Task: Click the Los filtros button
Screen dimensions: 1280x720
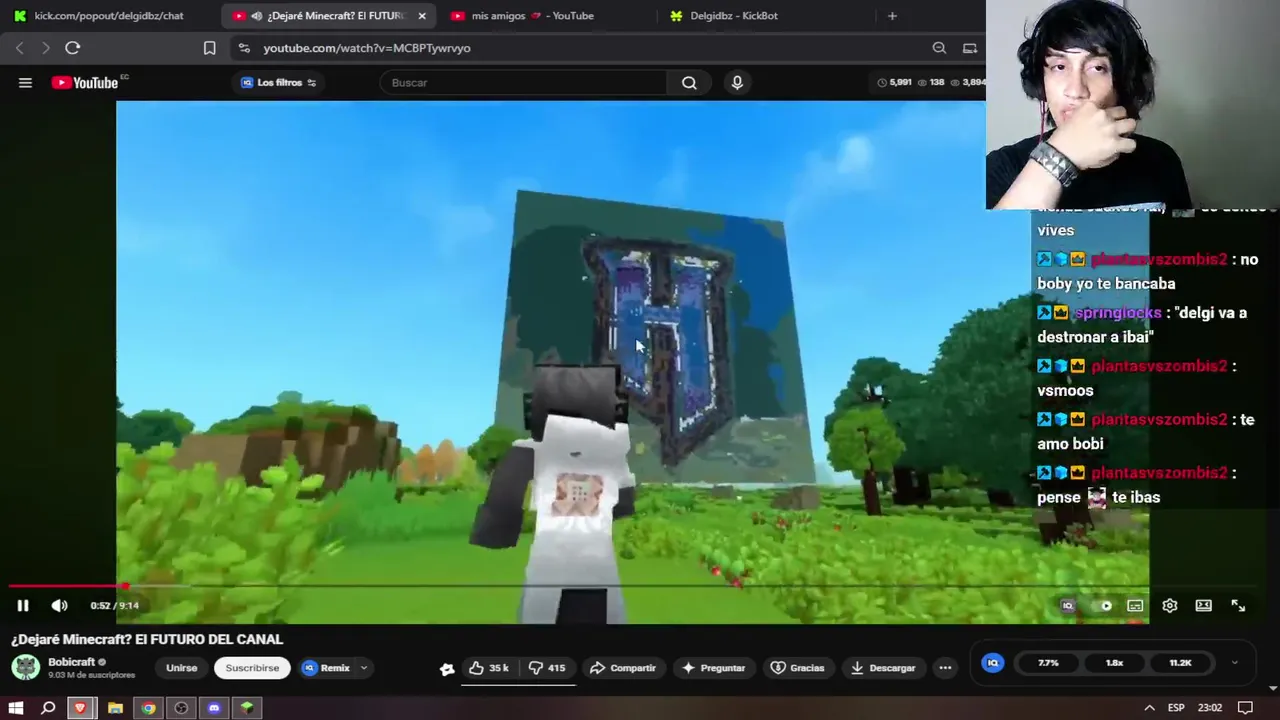Action: [x=279, y=83]
